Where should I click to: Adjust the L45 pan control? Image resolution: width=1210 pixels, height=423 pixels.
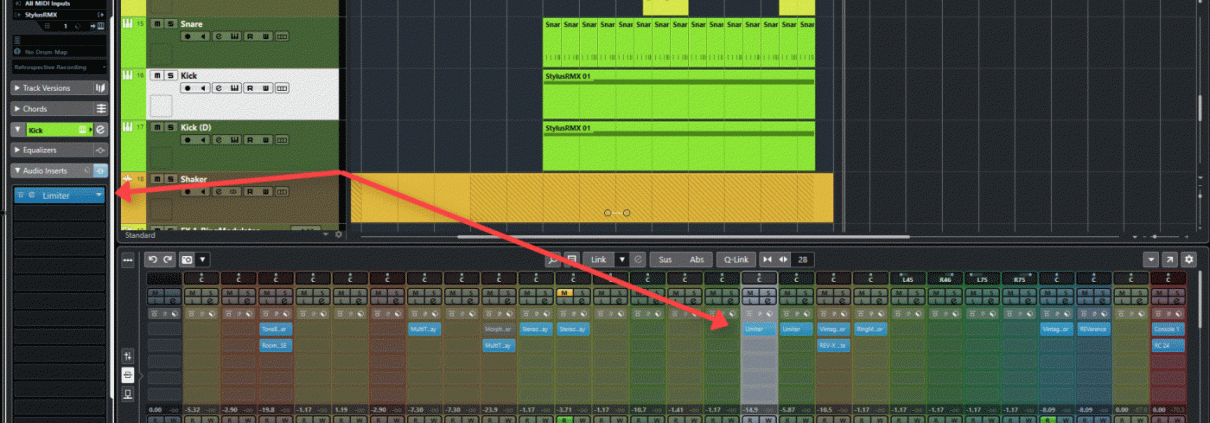907,278
